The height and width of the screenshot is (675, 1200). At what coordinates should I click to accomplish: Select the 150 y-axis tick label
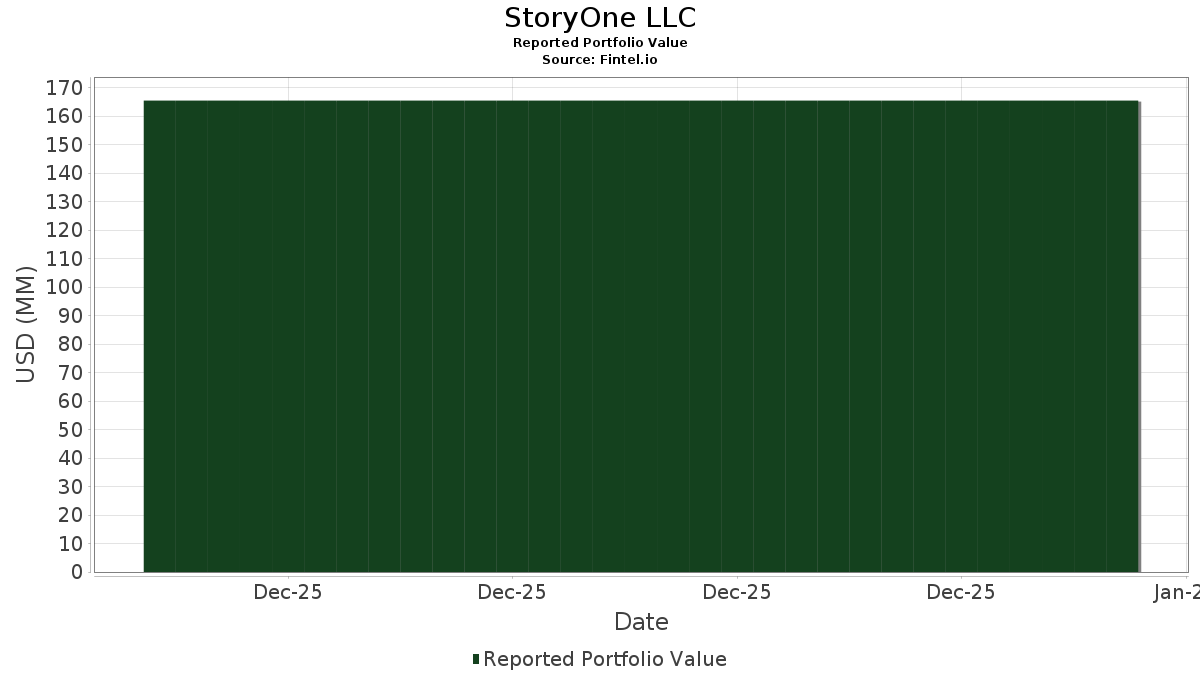pos(64,145)
